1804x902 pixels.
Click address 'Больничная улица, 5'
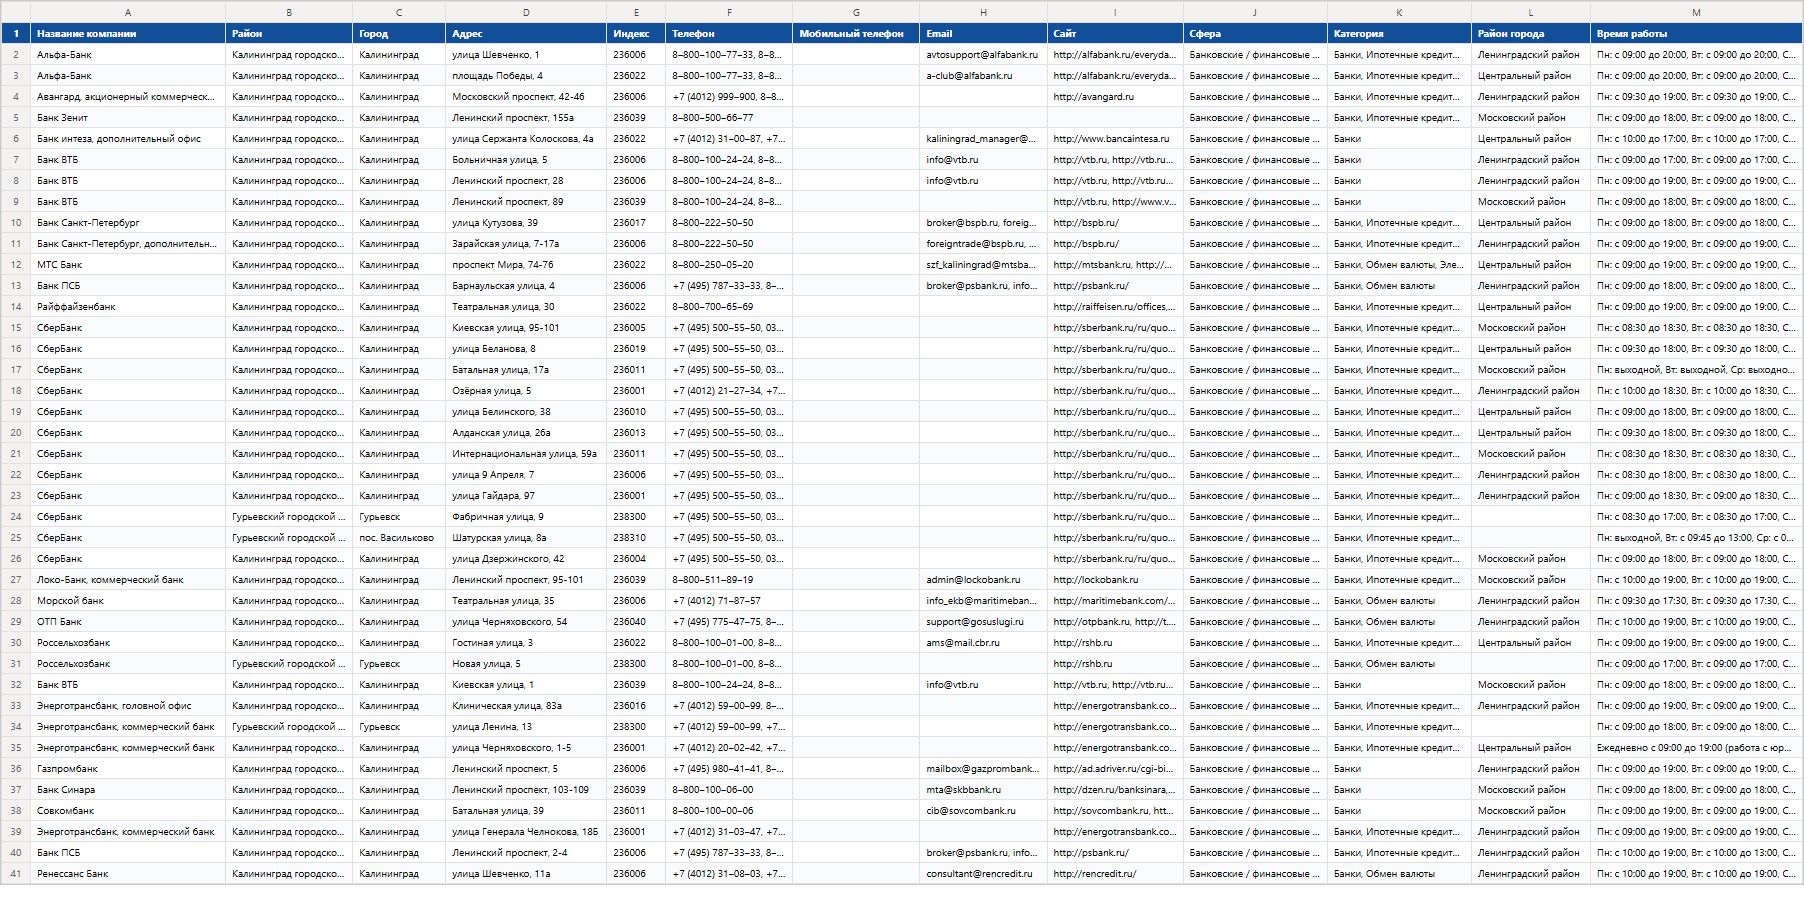point(526,160)
